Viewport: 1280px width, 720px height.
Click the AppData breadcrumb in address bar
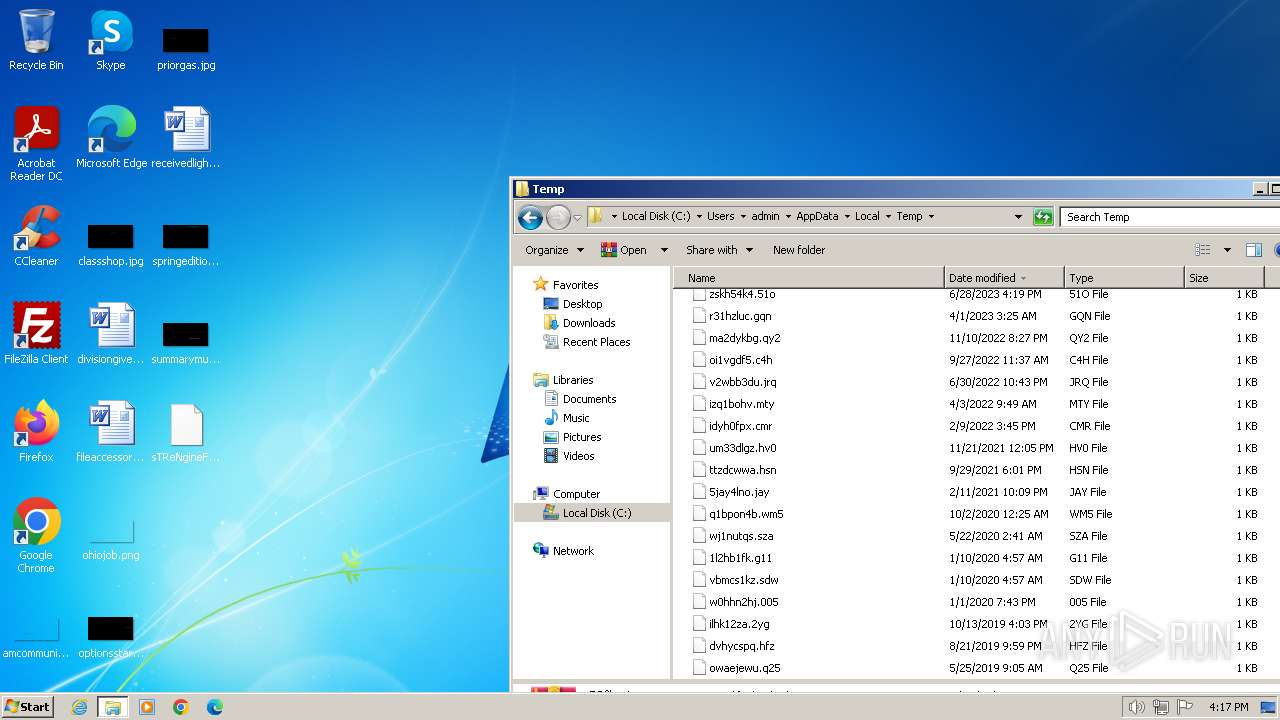coord(817,216)
